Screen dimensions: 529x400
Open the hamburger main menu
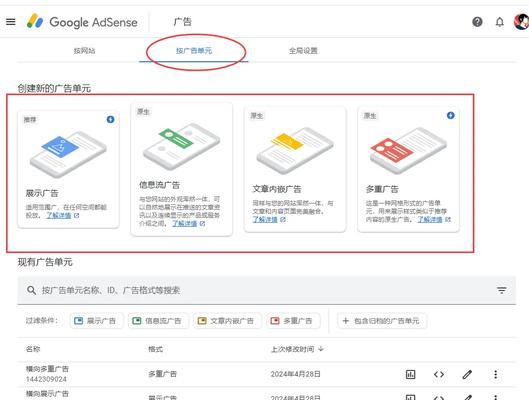(x=11, y=22)
